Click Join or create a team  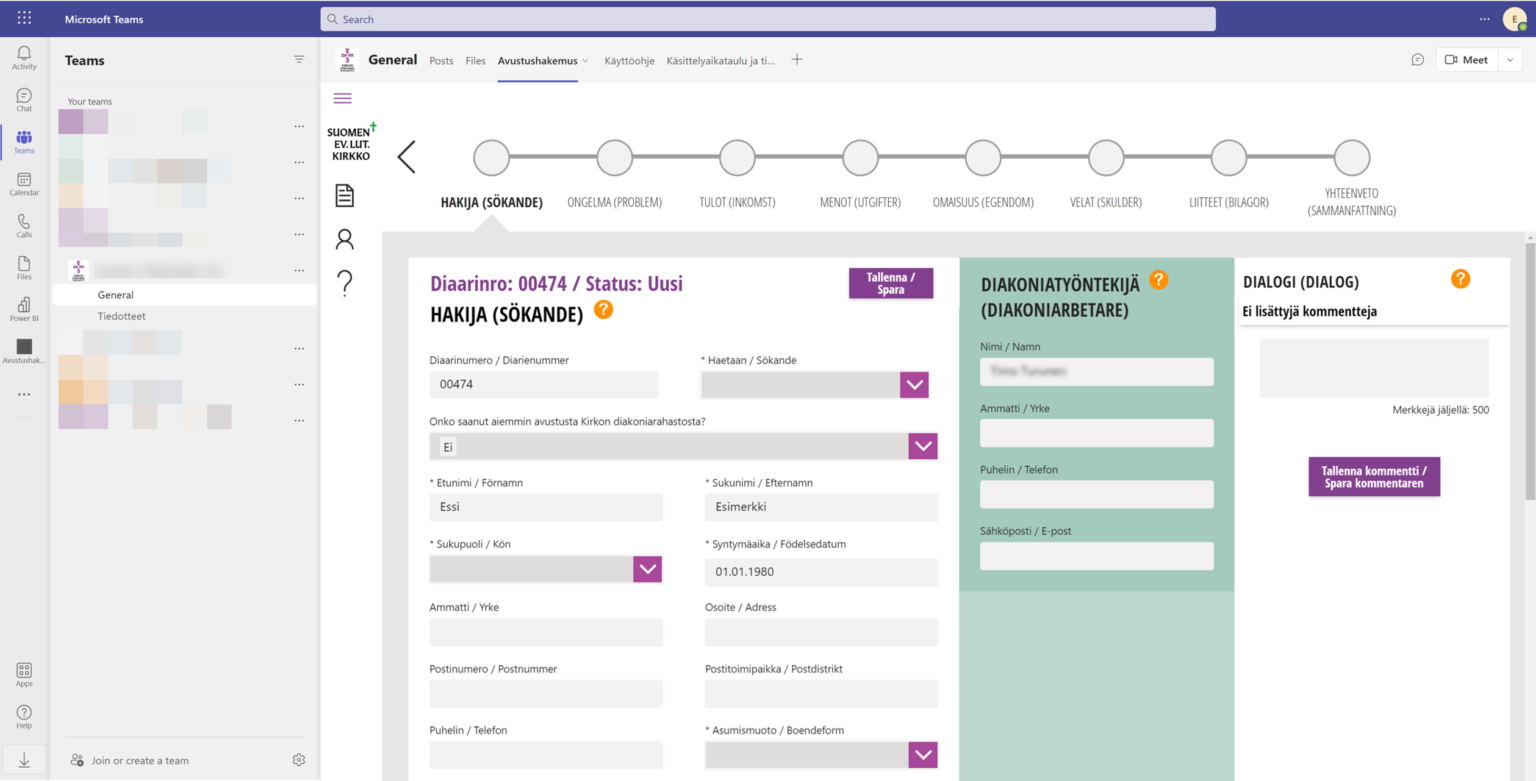(x=129, y=760)
